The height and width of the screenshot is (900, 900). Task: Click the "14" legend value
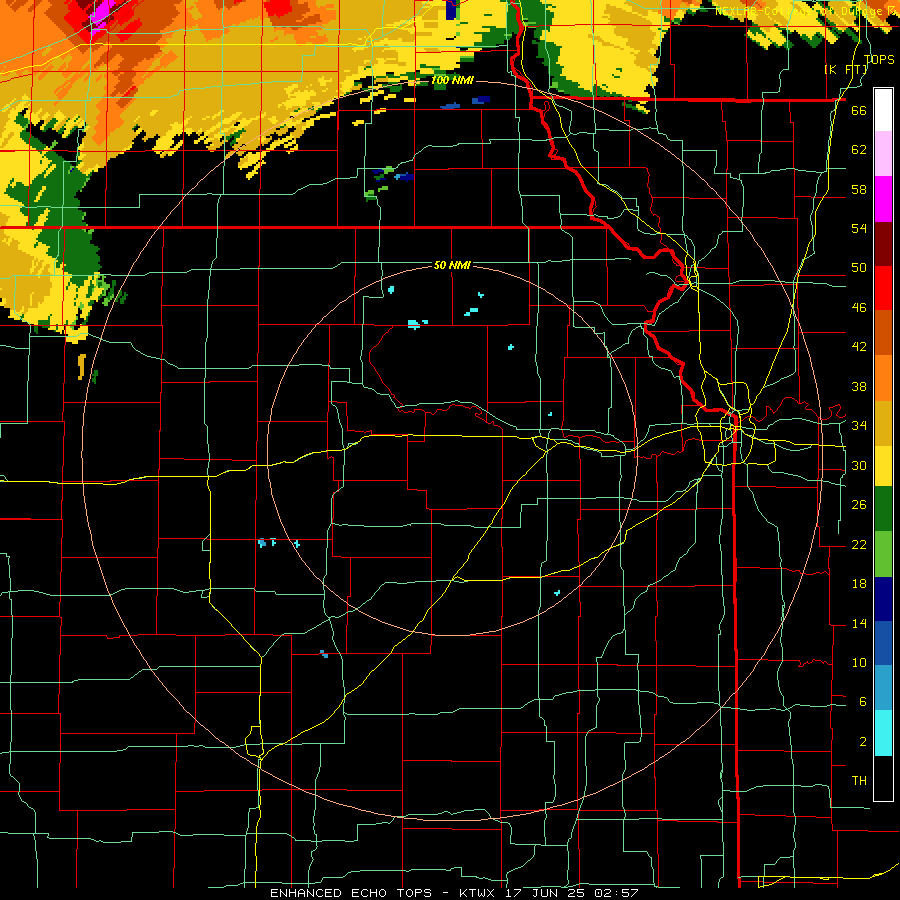[x=859, y=623]
